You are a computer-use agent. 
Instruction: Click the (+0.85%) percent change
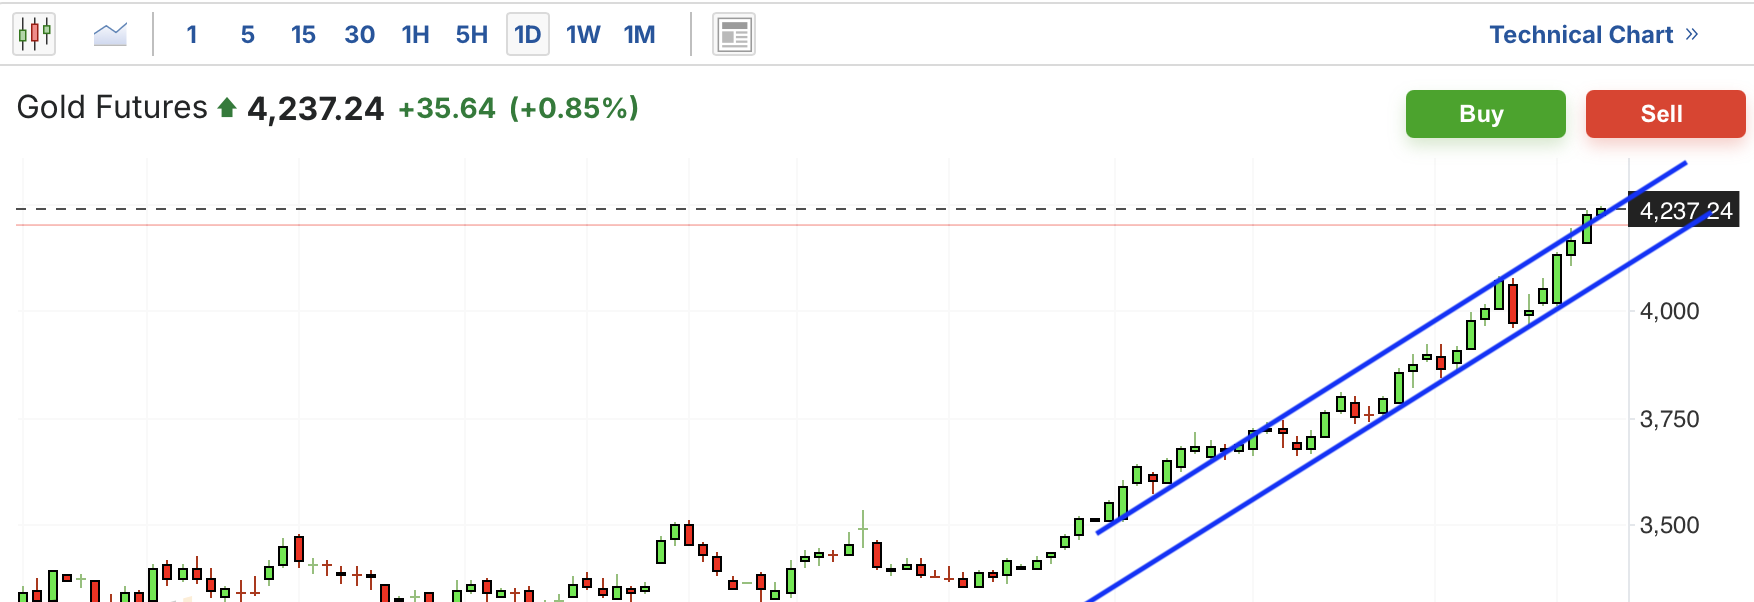[574, 108]
